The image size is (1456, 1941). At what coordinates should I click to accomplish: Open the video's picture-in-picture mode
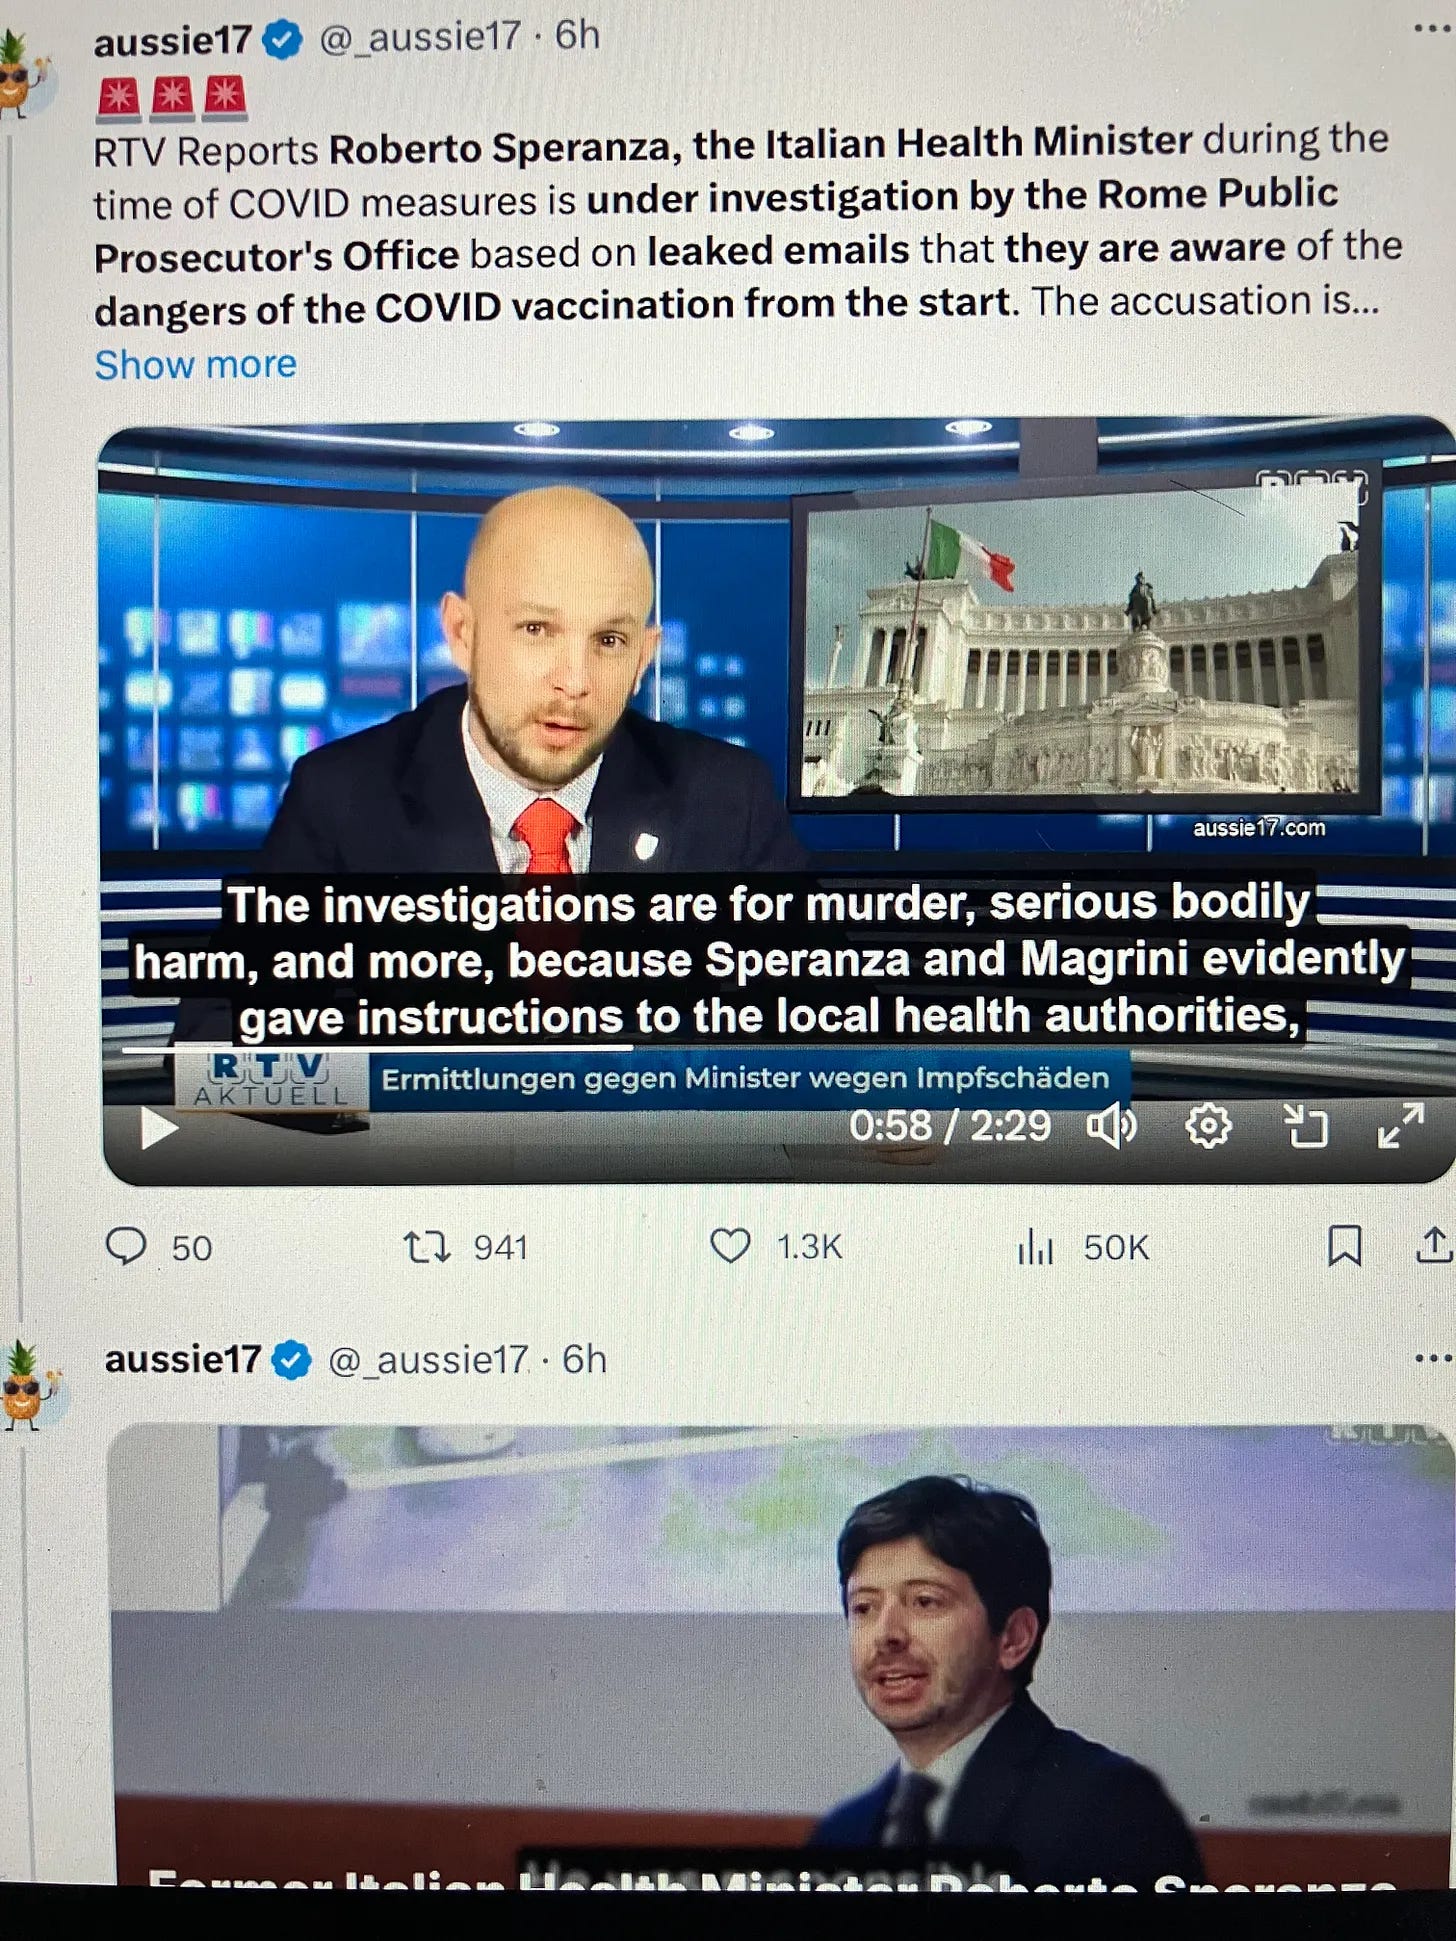pos(1305,1126)
